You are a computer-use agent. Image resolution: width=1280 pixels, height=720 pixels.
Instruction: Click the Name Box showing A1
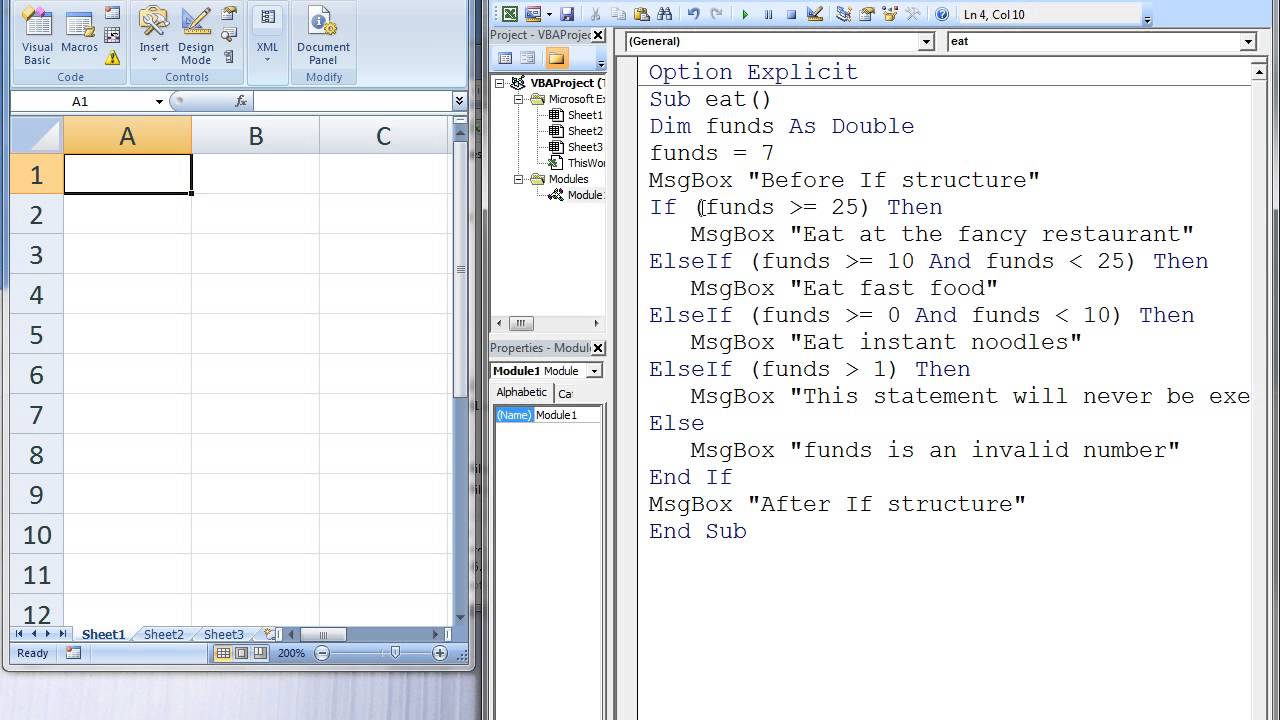click(x=81, y=101)
